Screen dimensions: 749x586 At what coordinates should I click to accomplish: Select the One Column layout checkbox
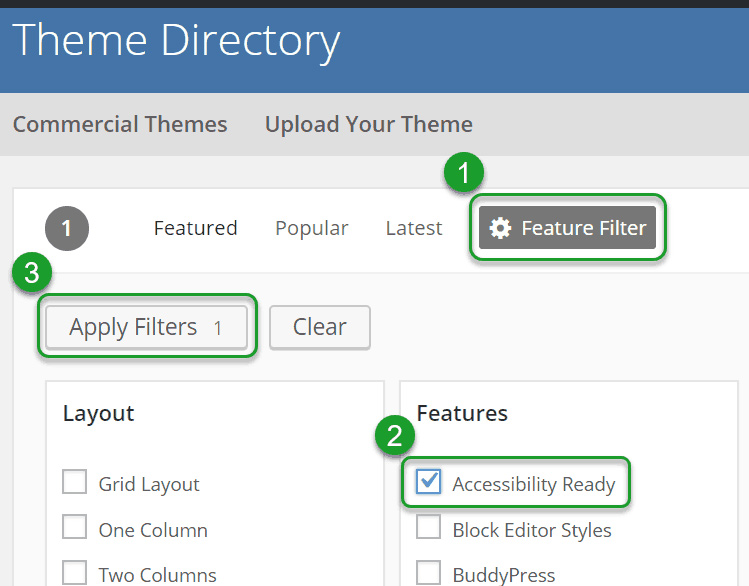pyautogui.click(x=75, y=527)
